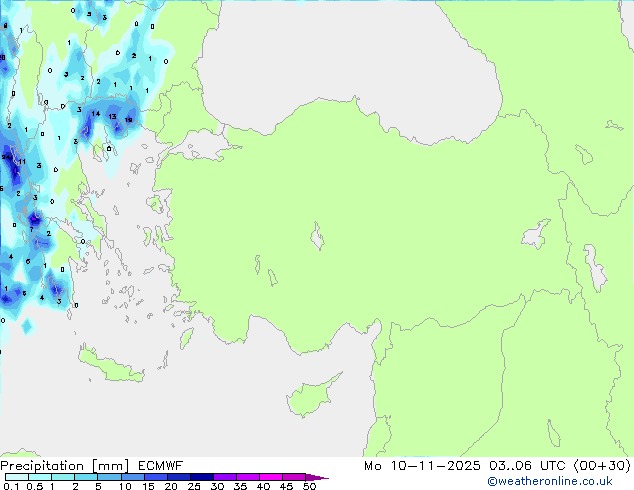Click legend scale label "10"
The width and height of the screenshot is (634, 490).
coord(125,486)
